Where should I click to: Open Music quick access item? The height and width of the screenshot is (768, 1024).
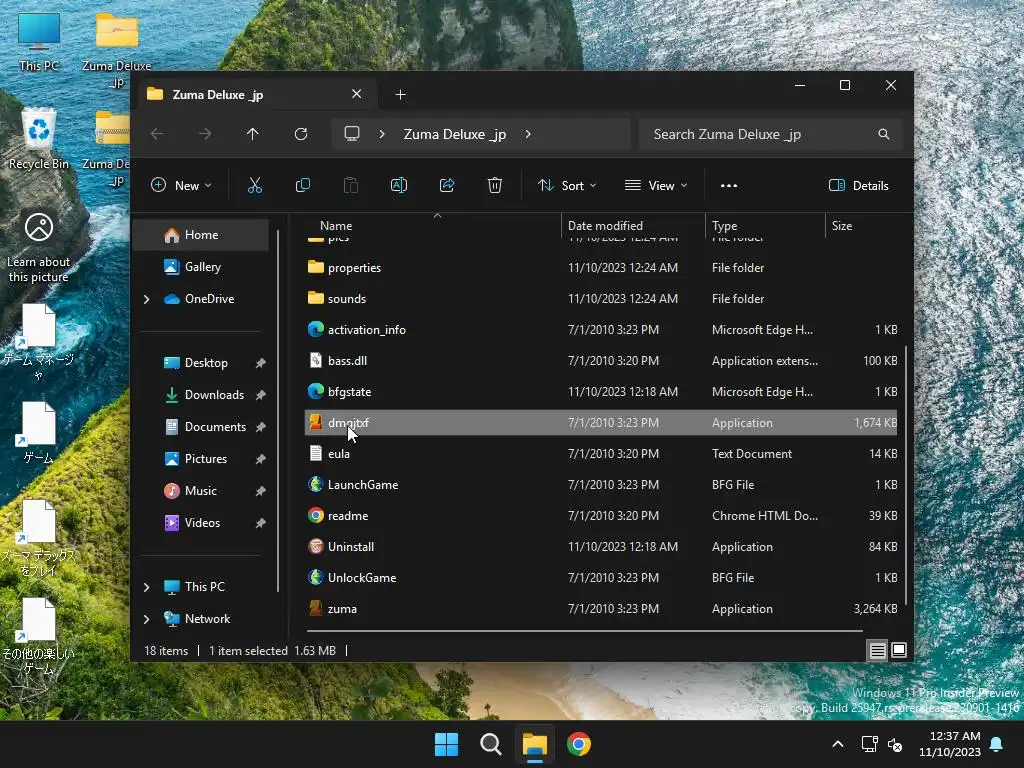(x=201, y=491)
